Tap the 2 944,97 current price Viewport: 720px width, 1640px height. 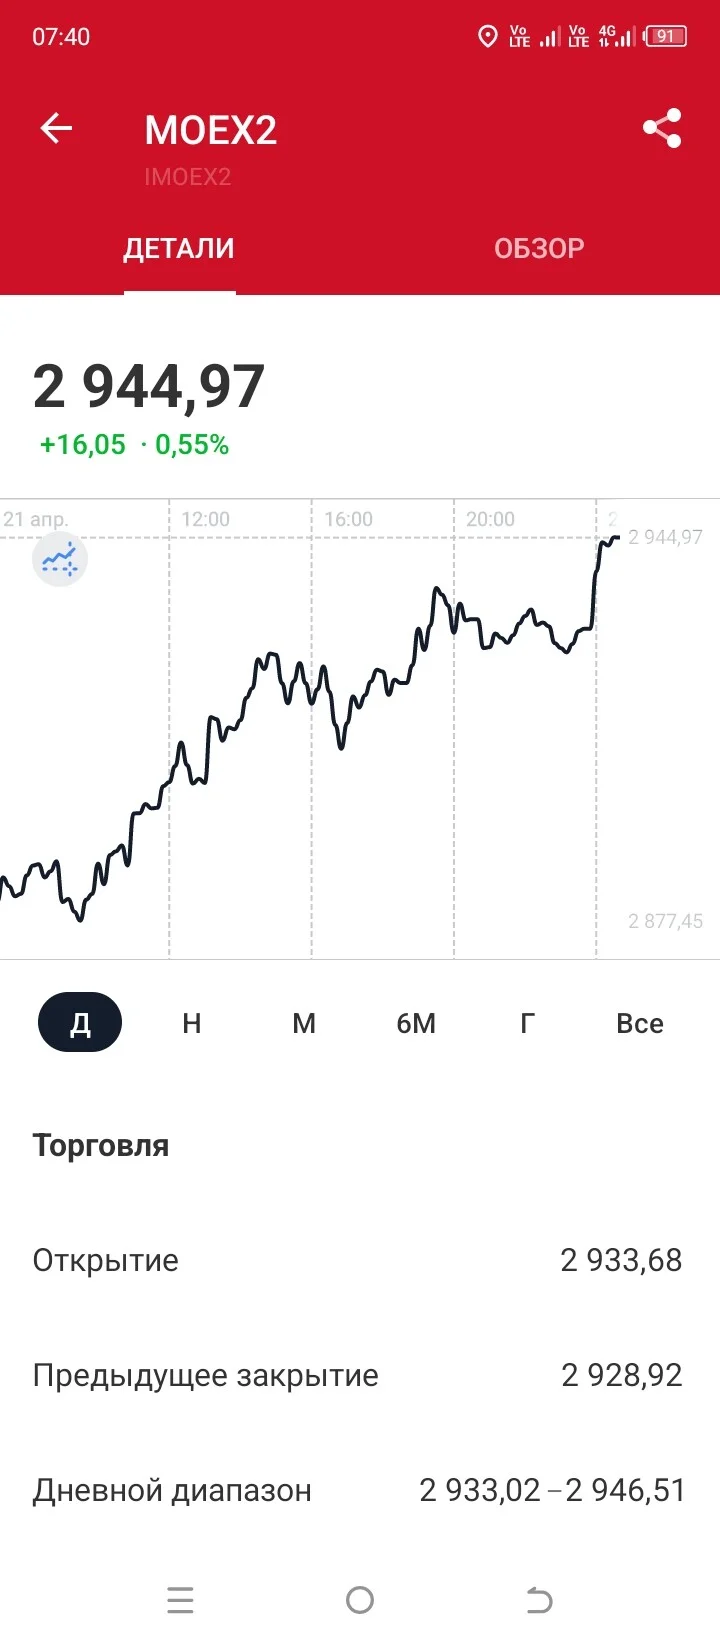(149, 387)
